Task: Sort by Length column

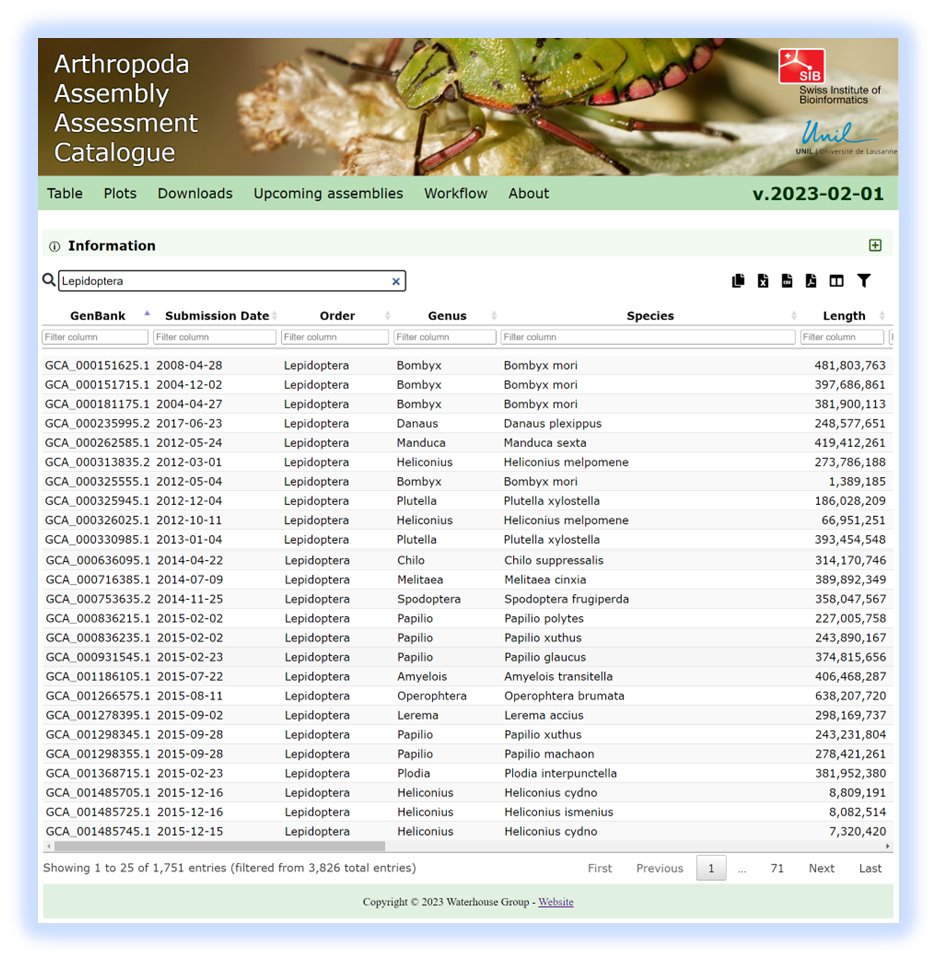Action: 844,316
